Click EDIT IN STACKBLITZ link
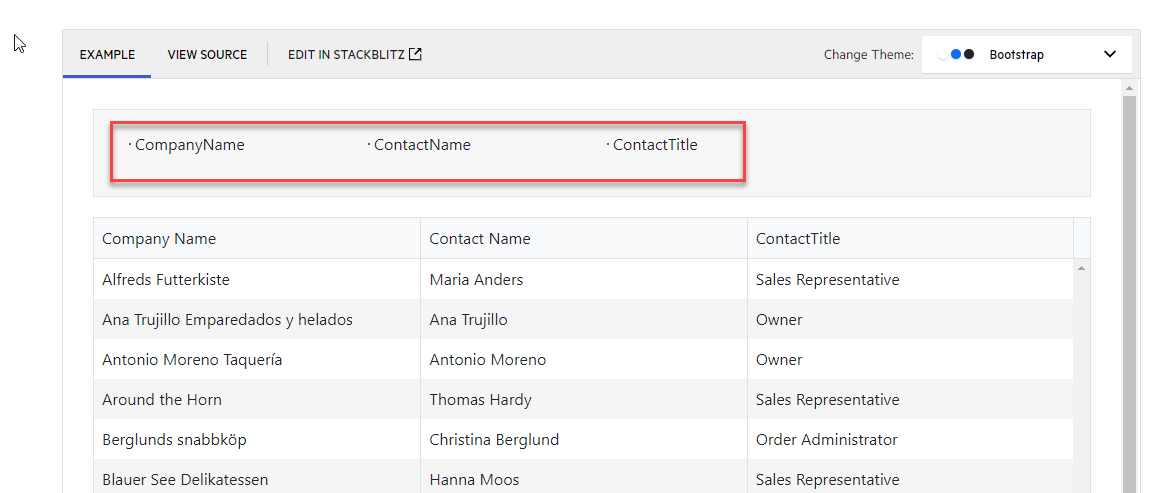1170x493 pixels. point(346,55)
